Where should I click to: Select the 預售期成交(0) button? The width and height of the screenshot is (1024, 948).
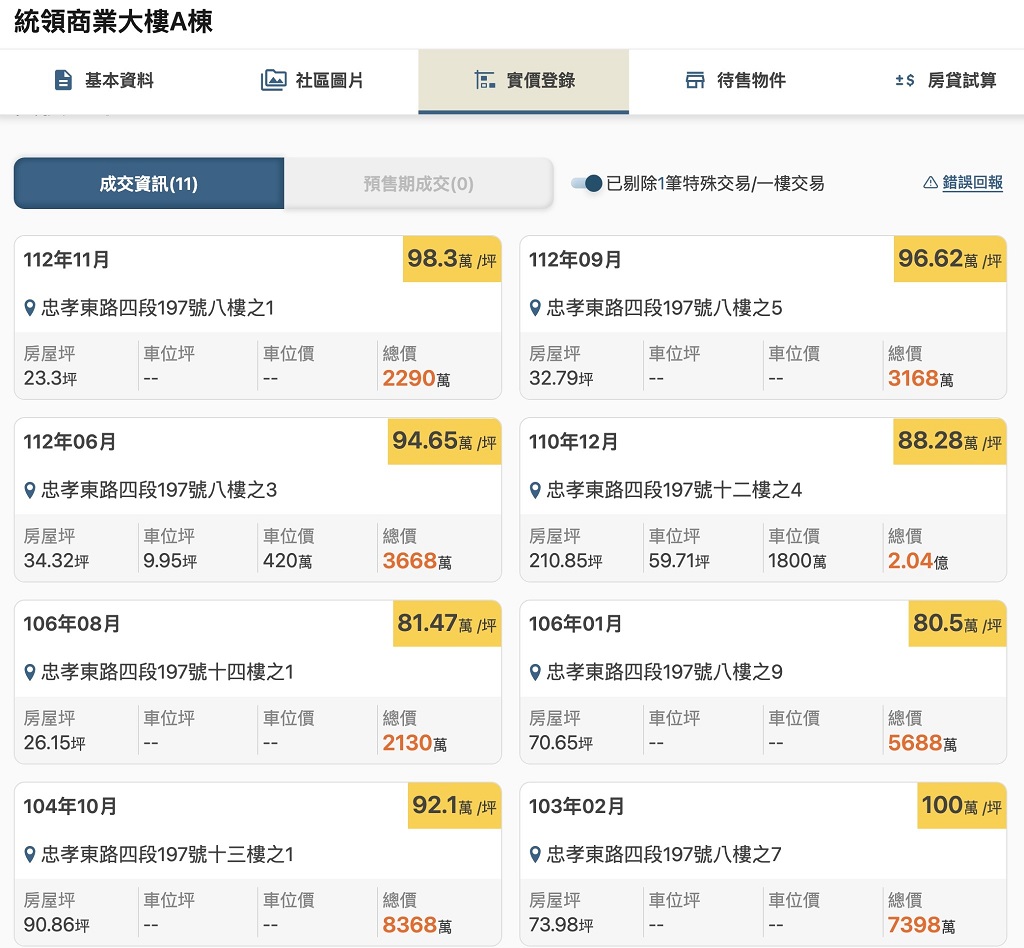pyautogui.click(x=418, y=184)
